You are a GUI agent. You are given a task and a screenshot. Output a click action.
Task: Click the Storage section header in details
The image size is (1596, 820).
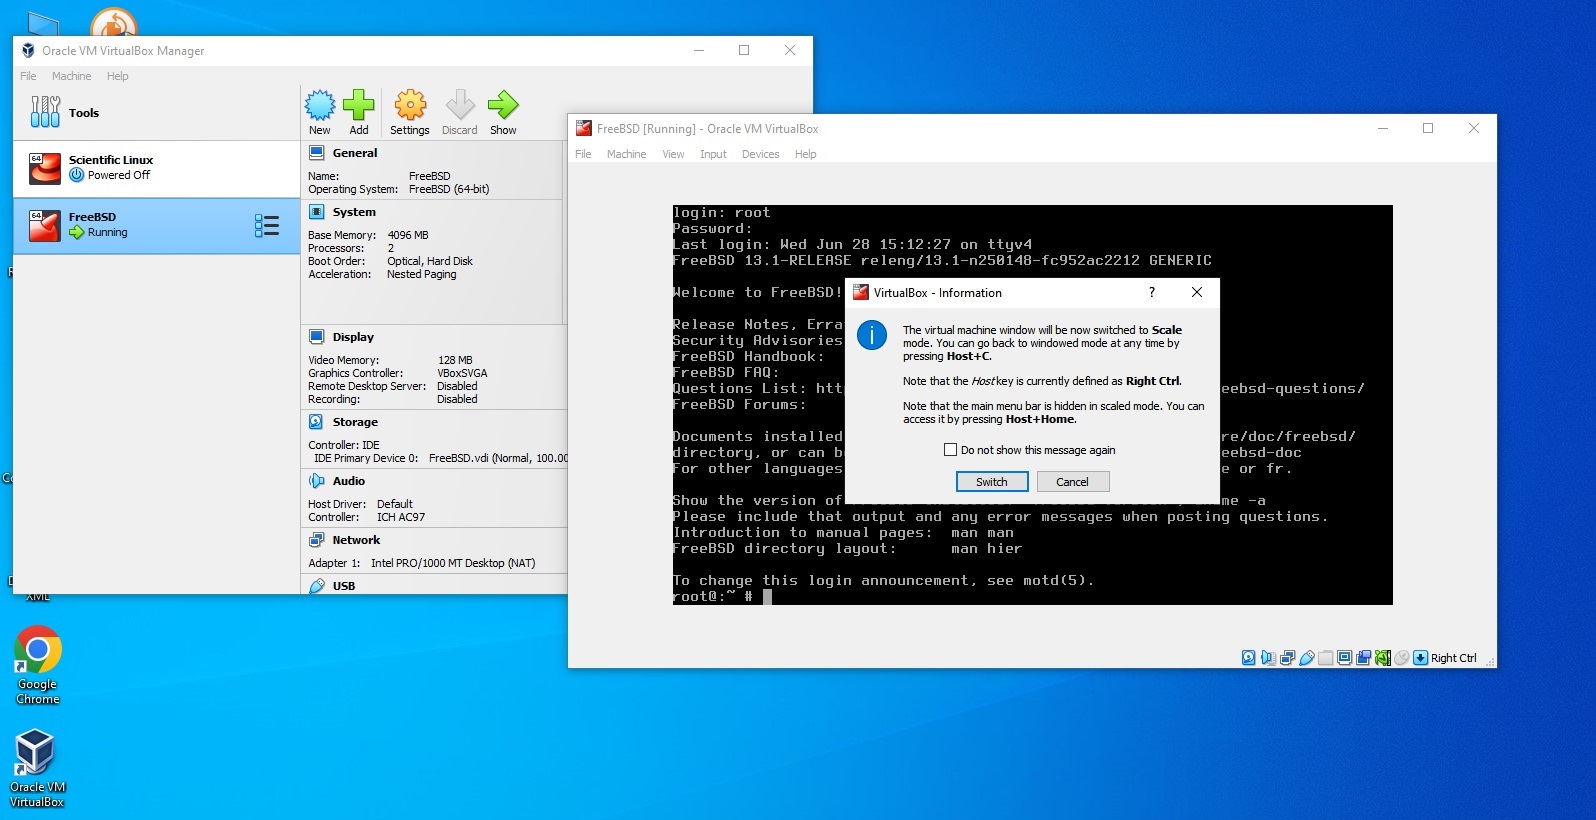(x=355, y=422)
